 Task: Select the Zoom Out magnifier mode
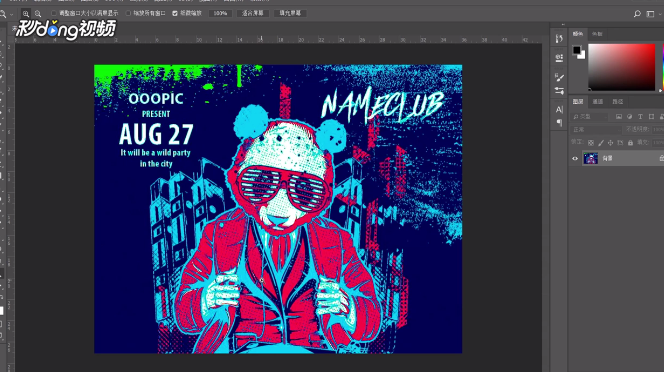(x=38, y=14)
